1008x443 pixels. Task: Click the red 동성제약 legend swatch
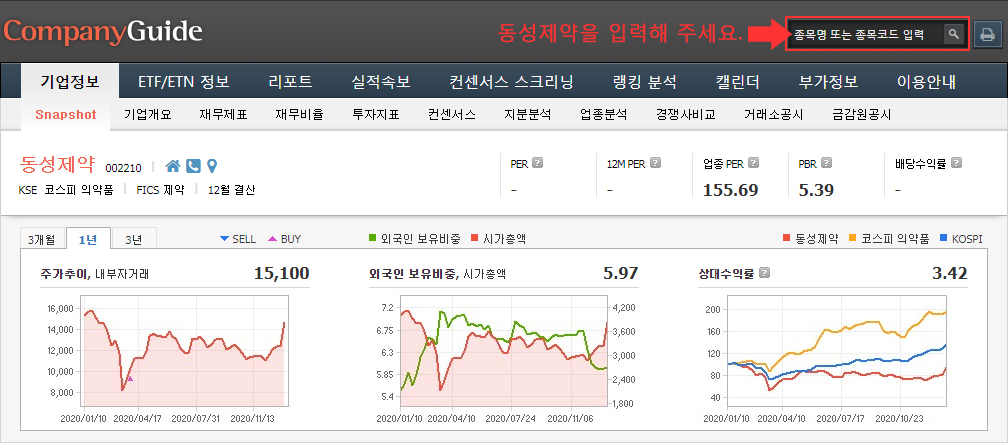786,239
